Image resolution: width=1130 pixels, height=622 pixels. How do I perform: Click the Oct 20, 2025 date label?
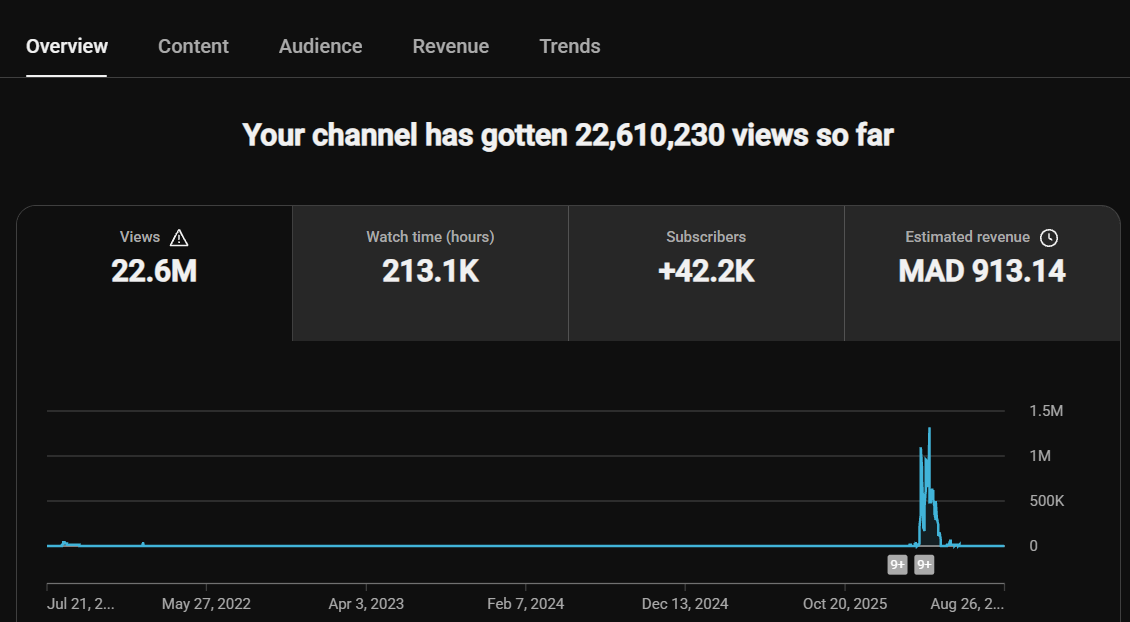coord(845,604)
